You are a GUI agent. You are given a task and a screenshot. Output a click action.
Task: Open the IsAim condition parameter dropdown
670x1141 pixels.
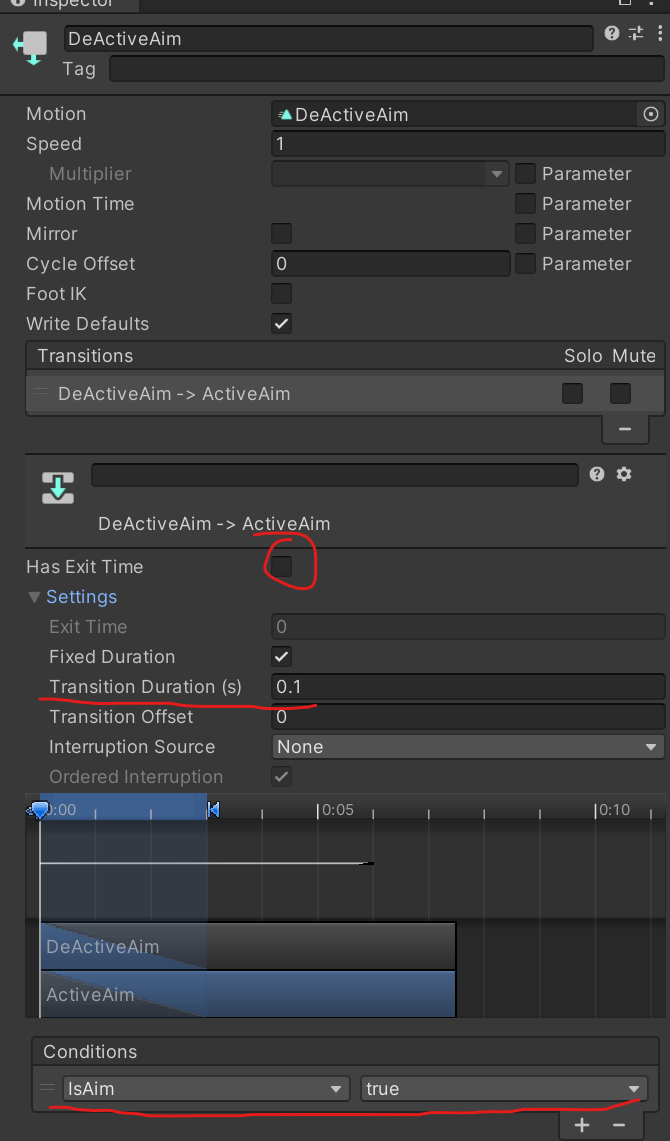pyautogui.click(x=204, y=1089)
